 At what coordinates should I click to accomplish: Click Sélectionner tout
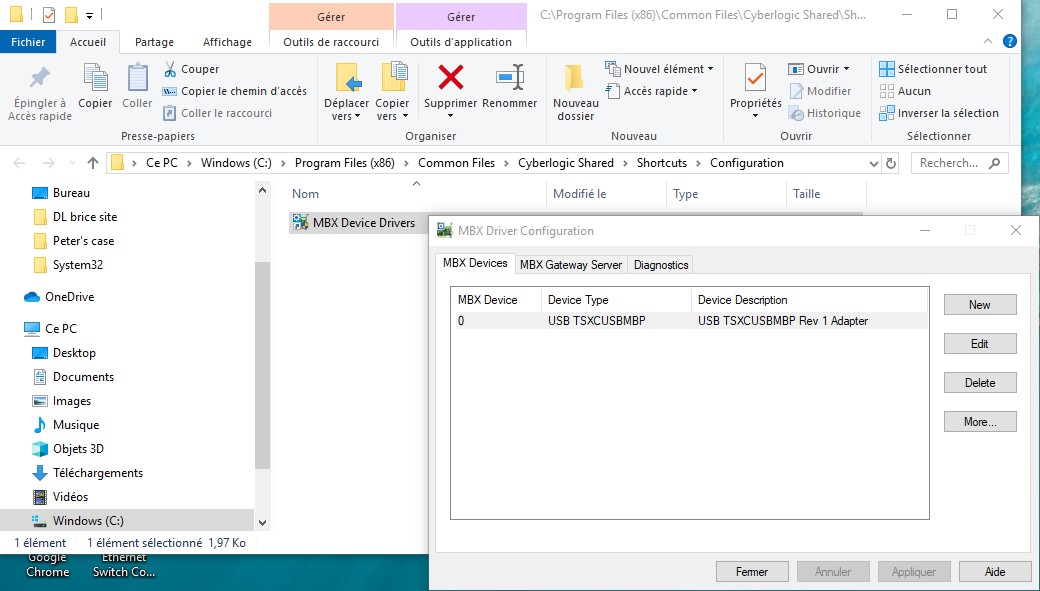933,69
